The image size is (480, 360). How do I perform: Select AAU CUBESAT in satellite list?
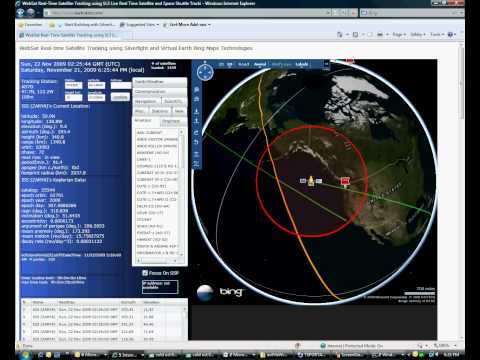click(x=149, y=133)
